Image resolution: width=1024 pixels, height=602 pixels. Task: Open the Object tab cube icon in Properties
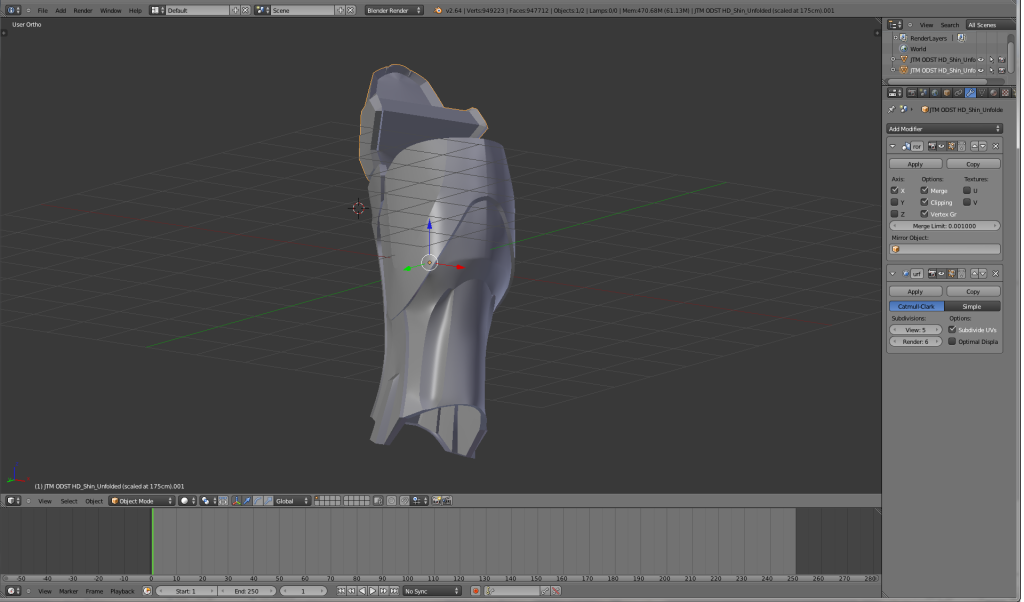tap(947, 93)
